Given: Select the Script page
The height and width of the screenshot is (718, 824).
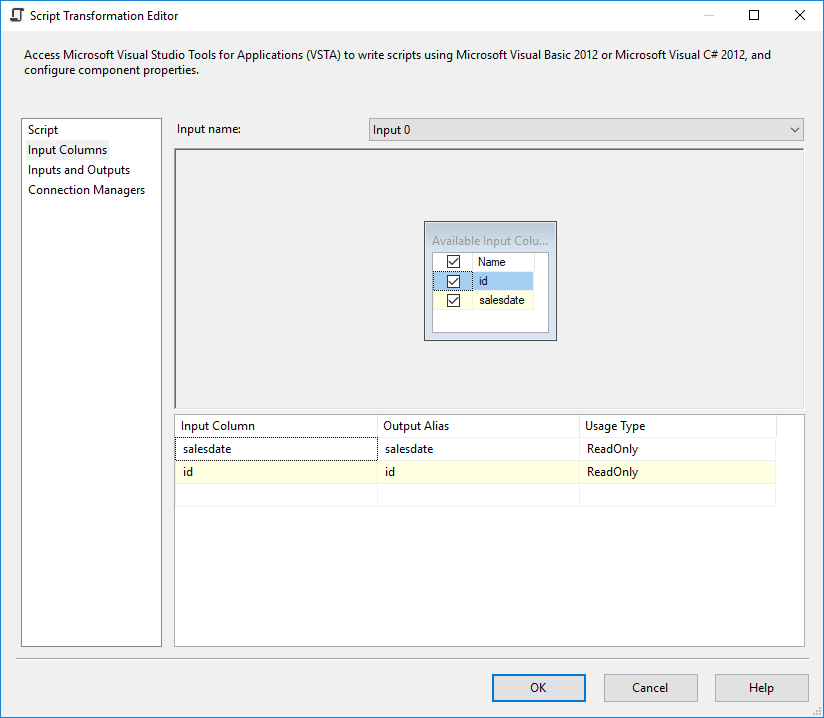Looking at the screenshot, I should point(42,129).
